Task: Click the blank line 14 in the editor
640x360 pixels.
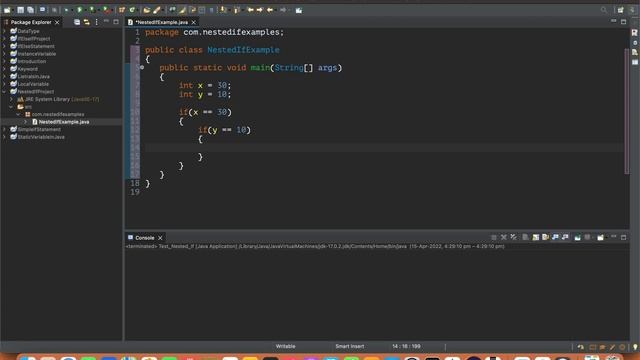Action: [384, 148]
